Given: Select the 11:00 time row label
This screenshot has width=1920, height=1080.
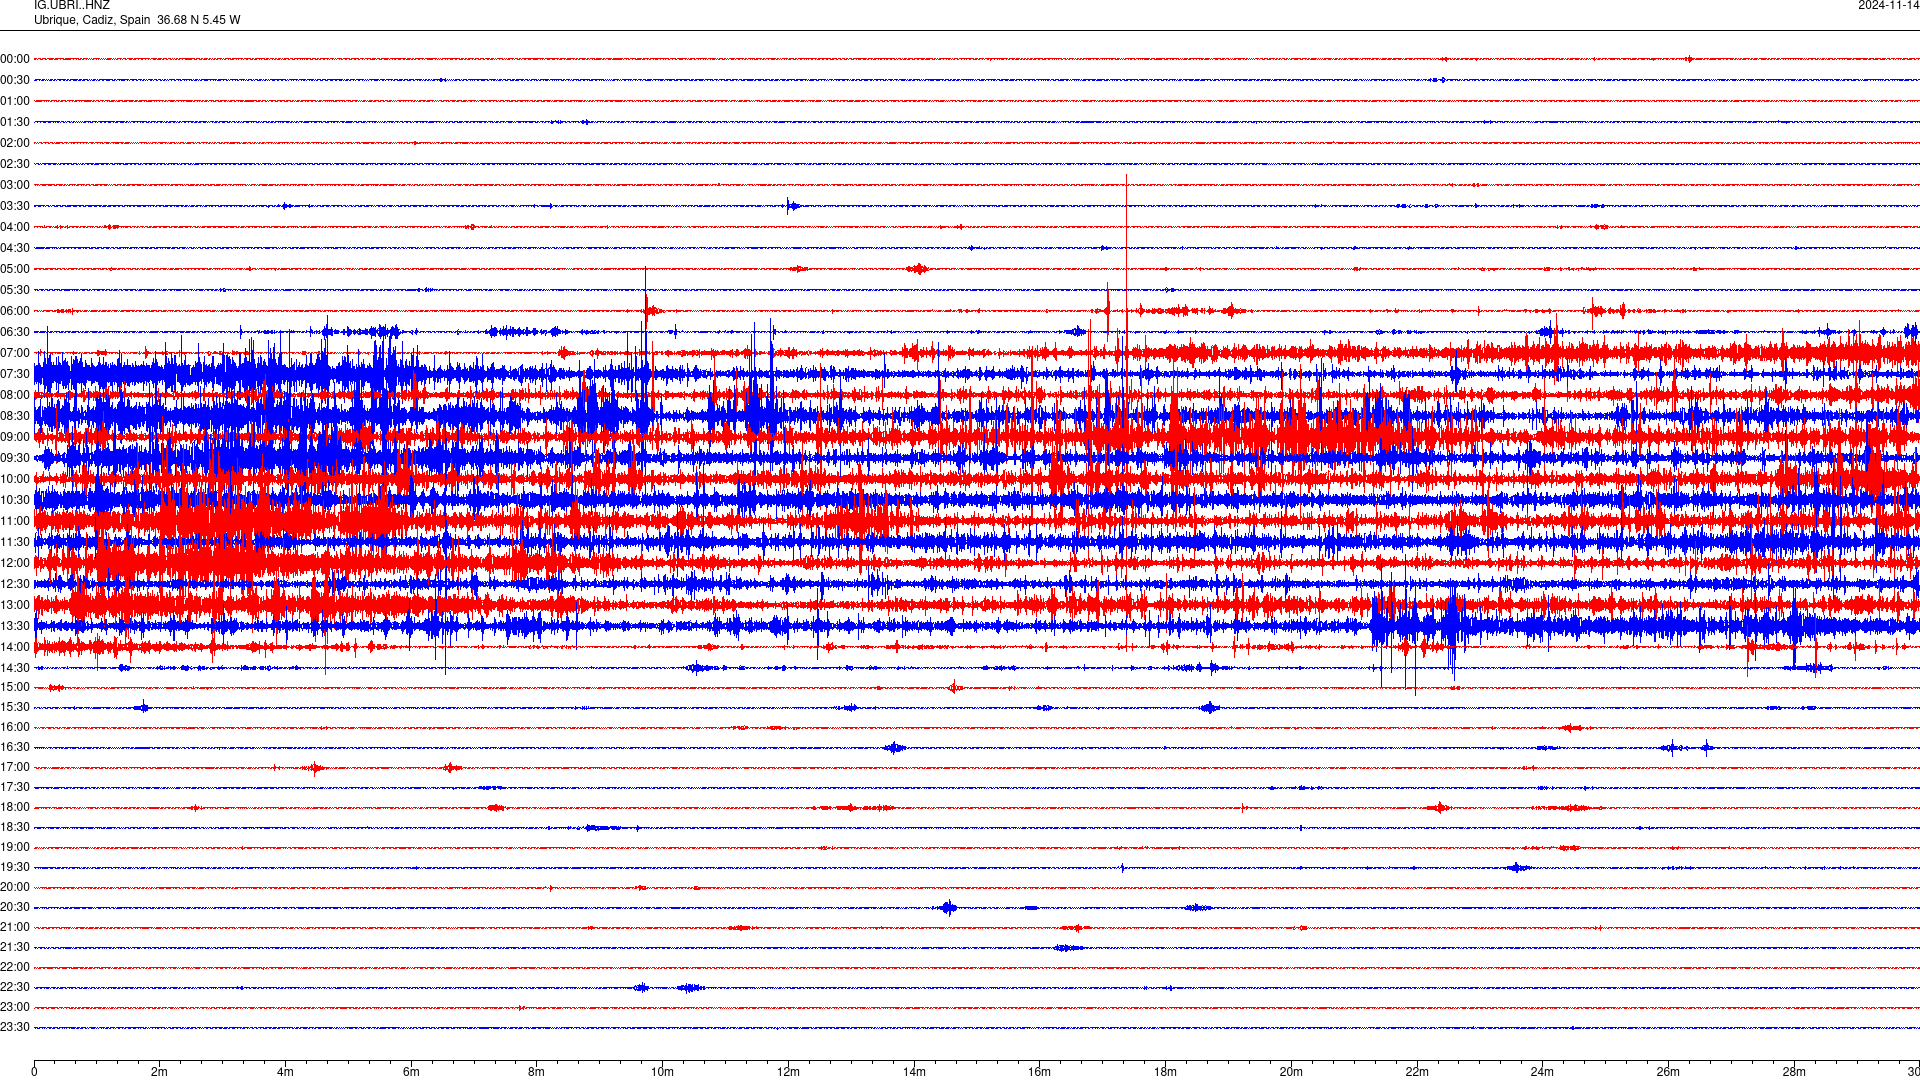Looking at the screenshot, I should 15,521.
